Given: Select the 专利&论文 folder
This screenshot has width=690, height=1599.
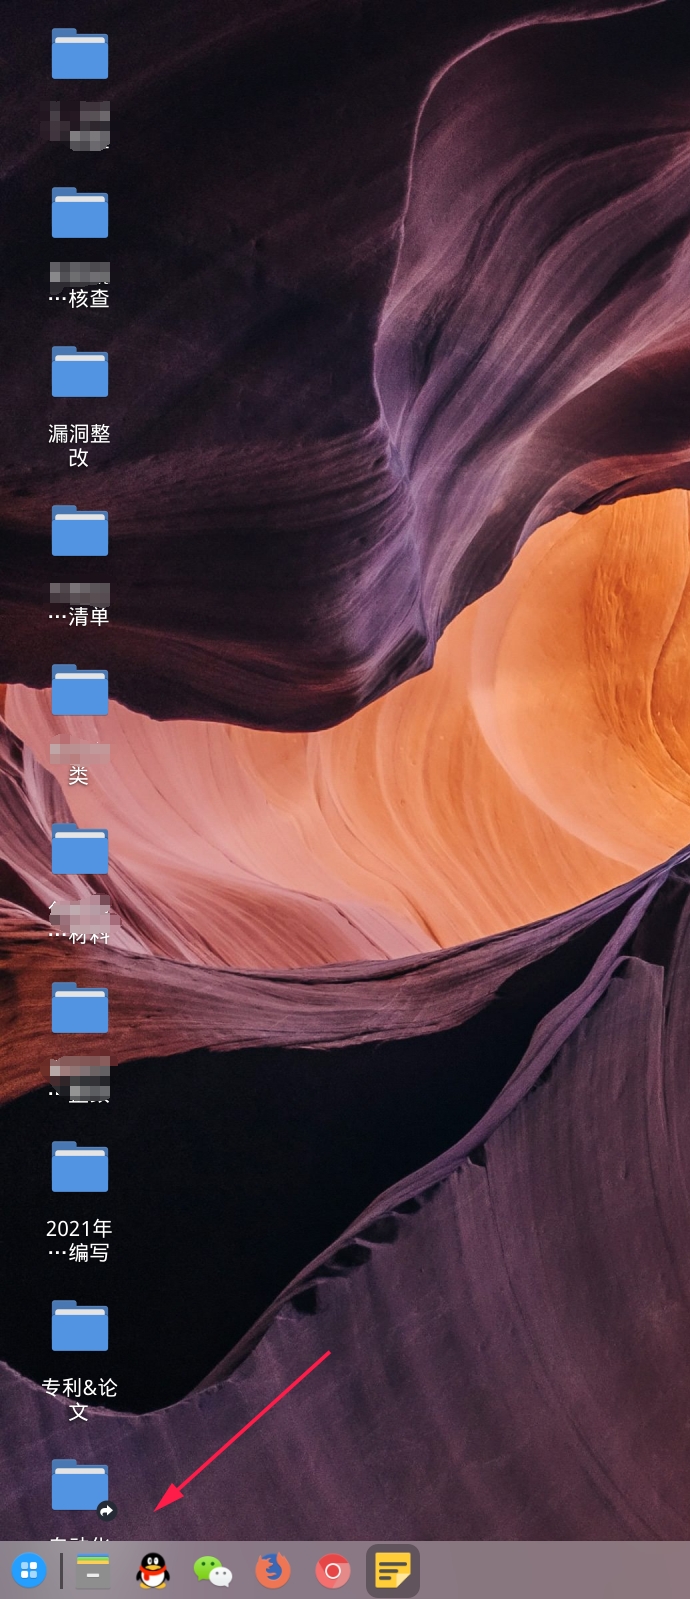Looking at the screenshot, I should point(80,1326).
